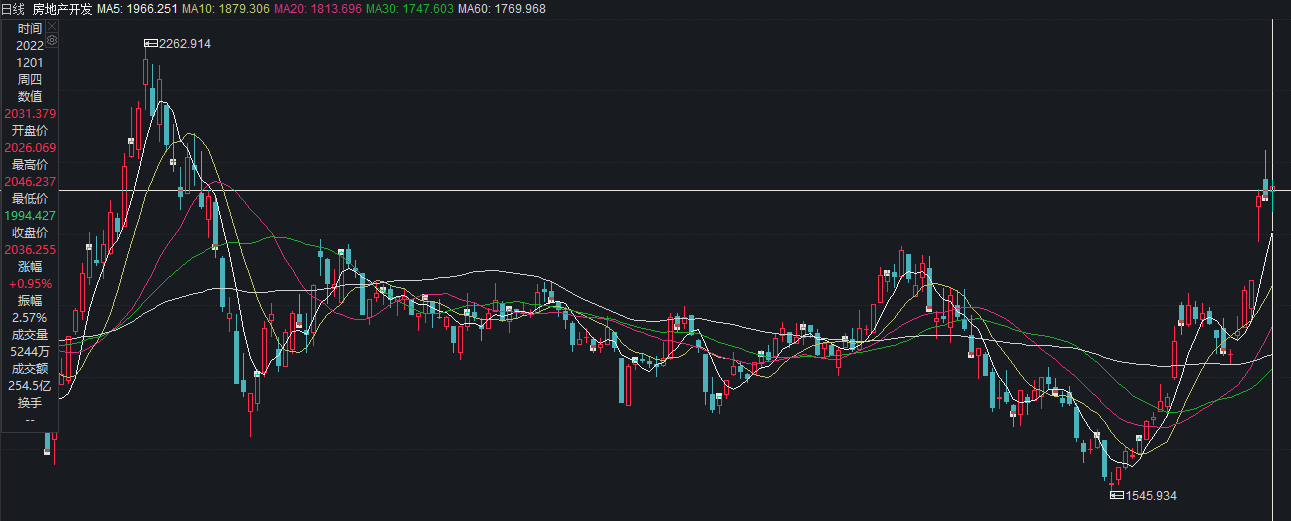Screen dimensions: 1291x521
Task: Open the info panel settings gear
Action: 52,40
